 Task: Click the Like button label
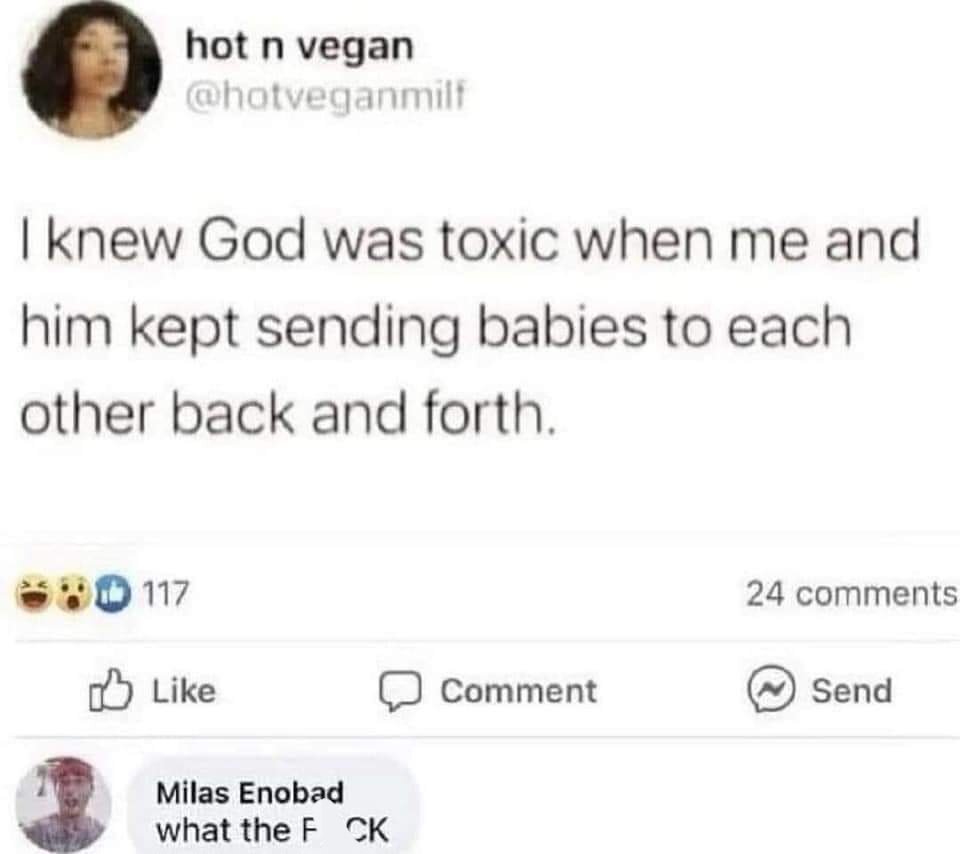pos(183,691)
